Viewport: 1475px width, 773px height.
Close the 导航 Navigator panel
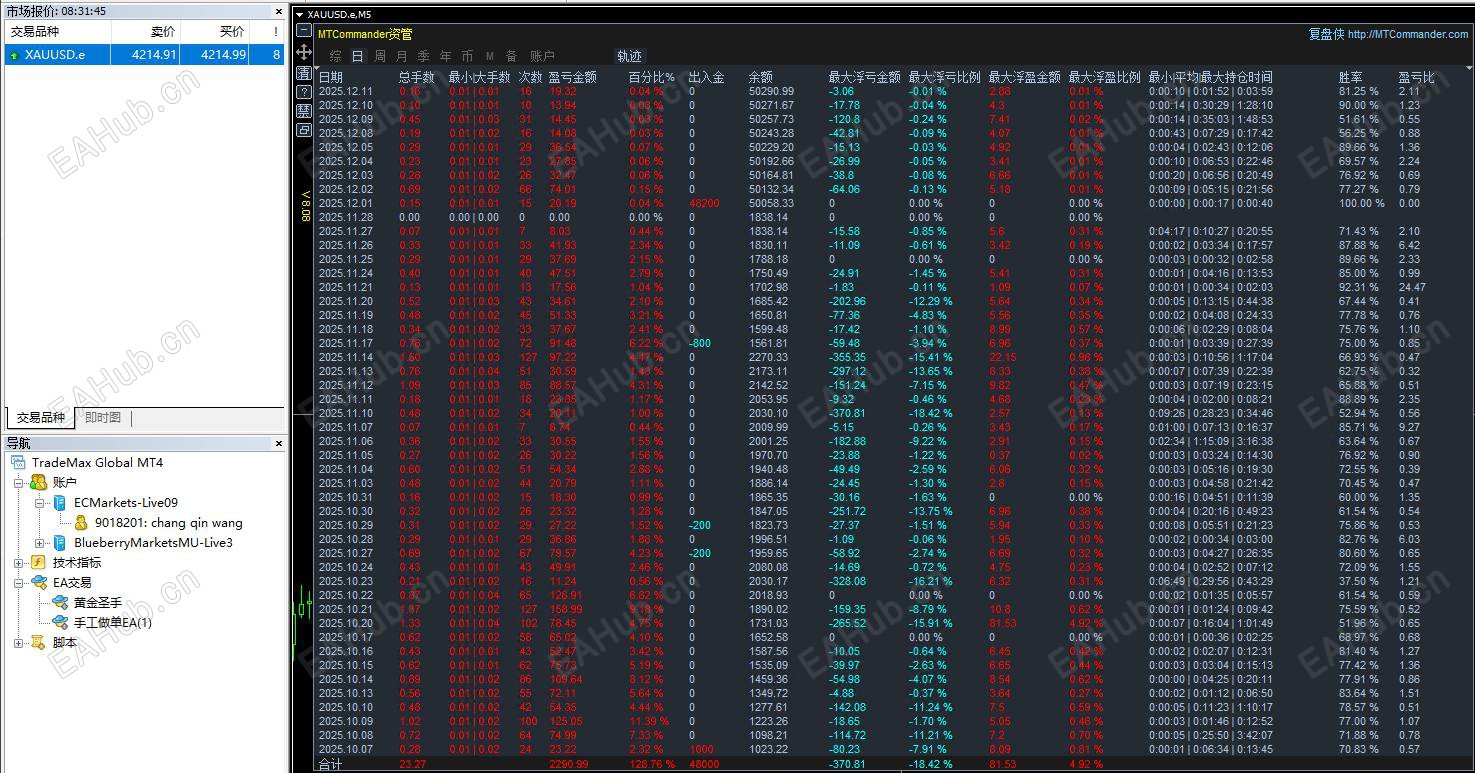pos(278,443)
